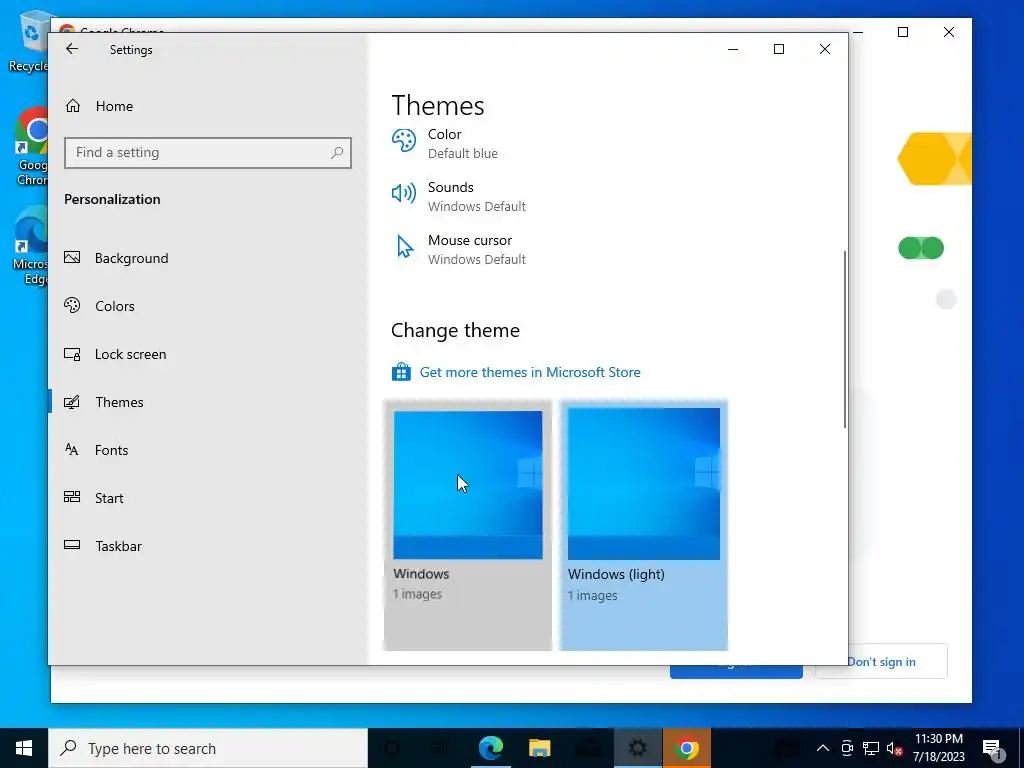Click the search magnifier in Find a setting

point(337,153)
